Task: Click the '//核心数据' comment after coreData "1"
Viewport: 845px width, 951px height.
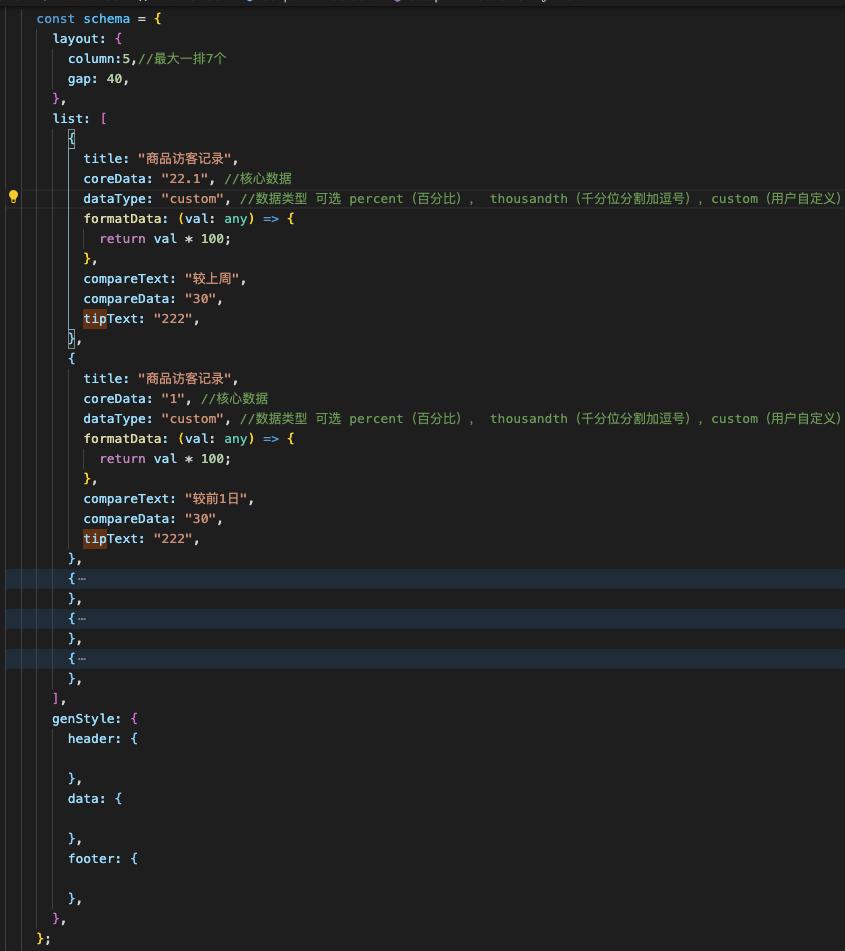Action: click(234, 399)
